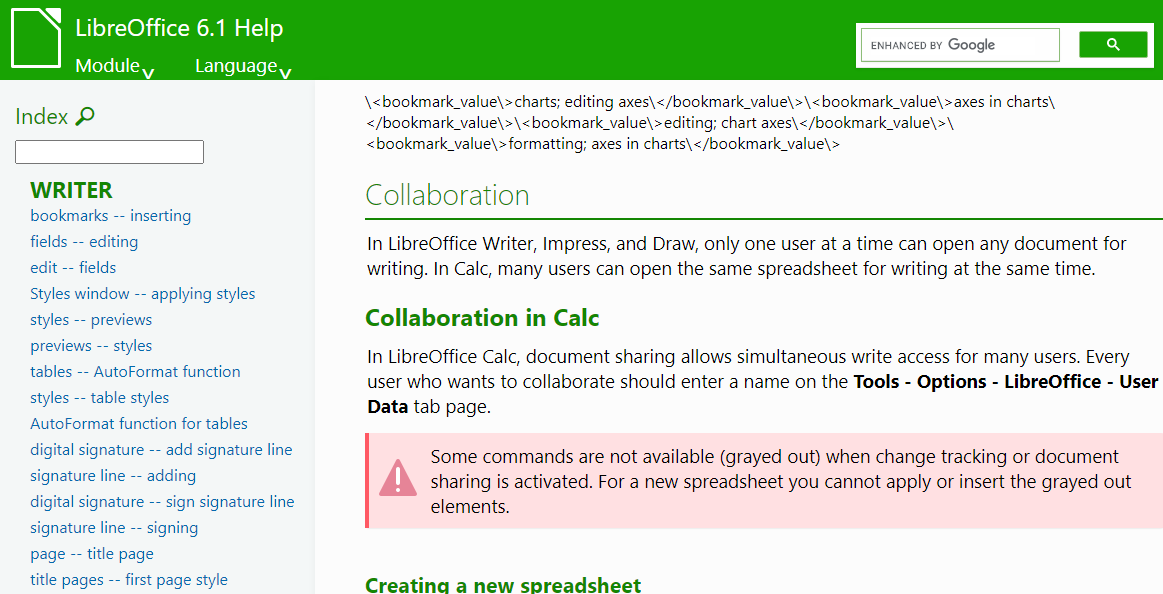This screenshot has width=1163, height=594.
Task: Click the red warning triangle icon
Action: tap(398, 478)
